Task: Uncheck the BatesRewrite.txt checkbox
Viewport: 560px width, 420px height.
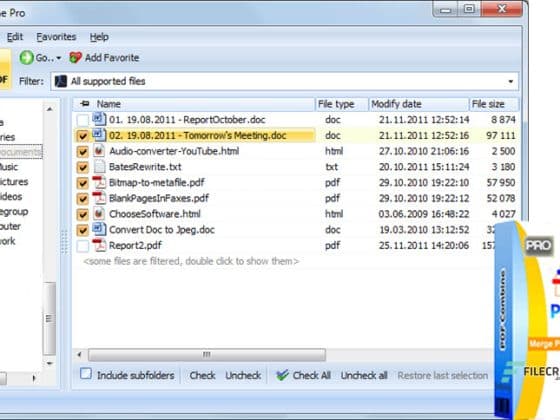Action: tap(83, 168)
